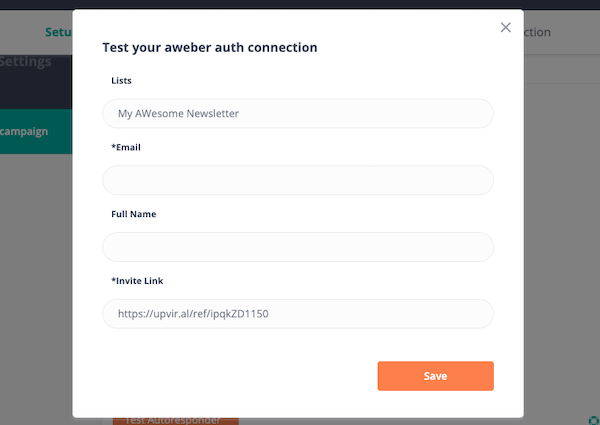Click the Test Autoresponder button
Image resolution: width=600 pixels, height=425 pixels.
(175, 420)
